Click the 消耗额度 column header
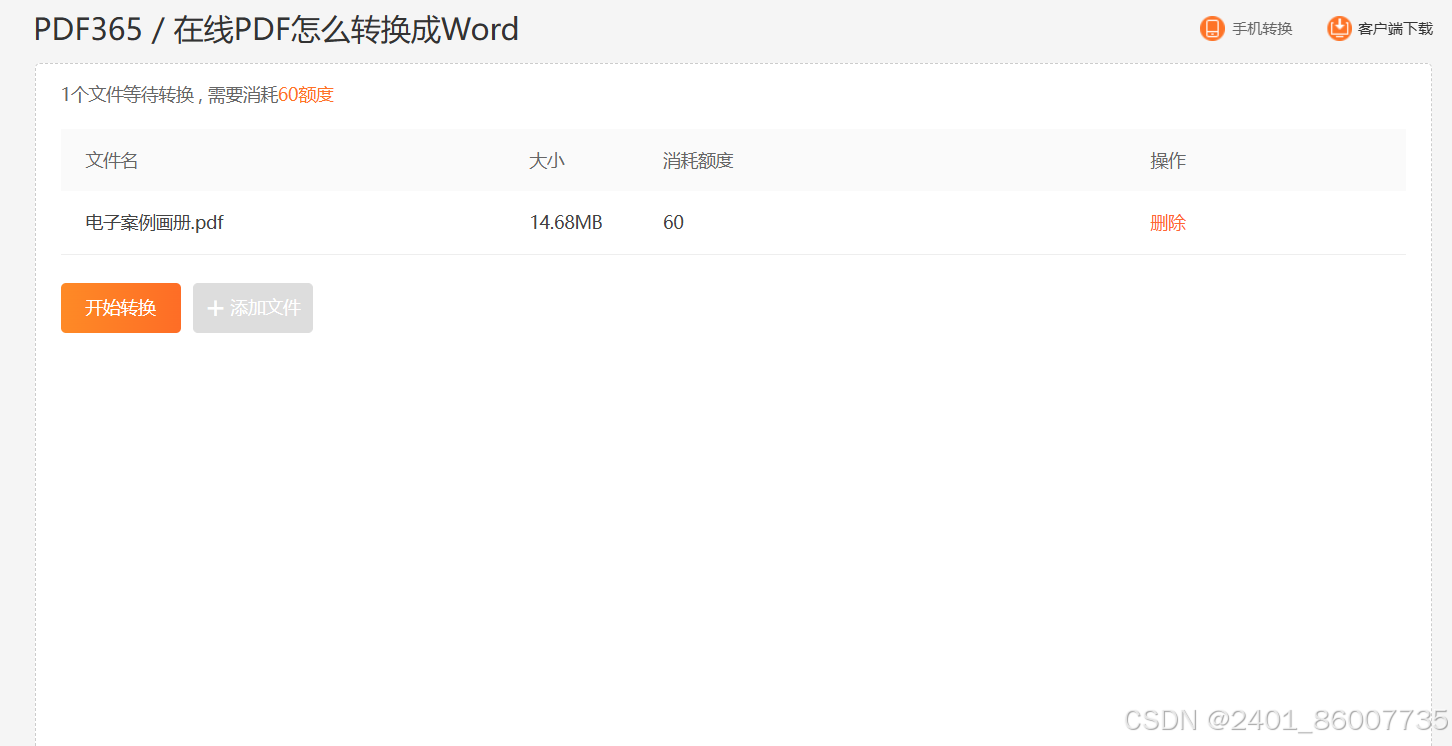The image size is (1452, 746). click(698, 161)
